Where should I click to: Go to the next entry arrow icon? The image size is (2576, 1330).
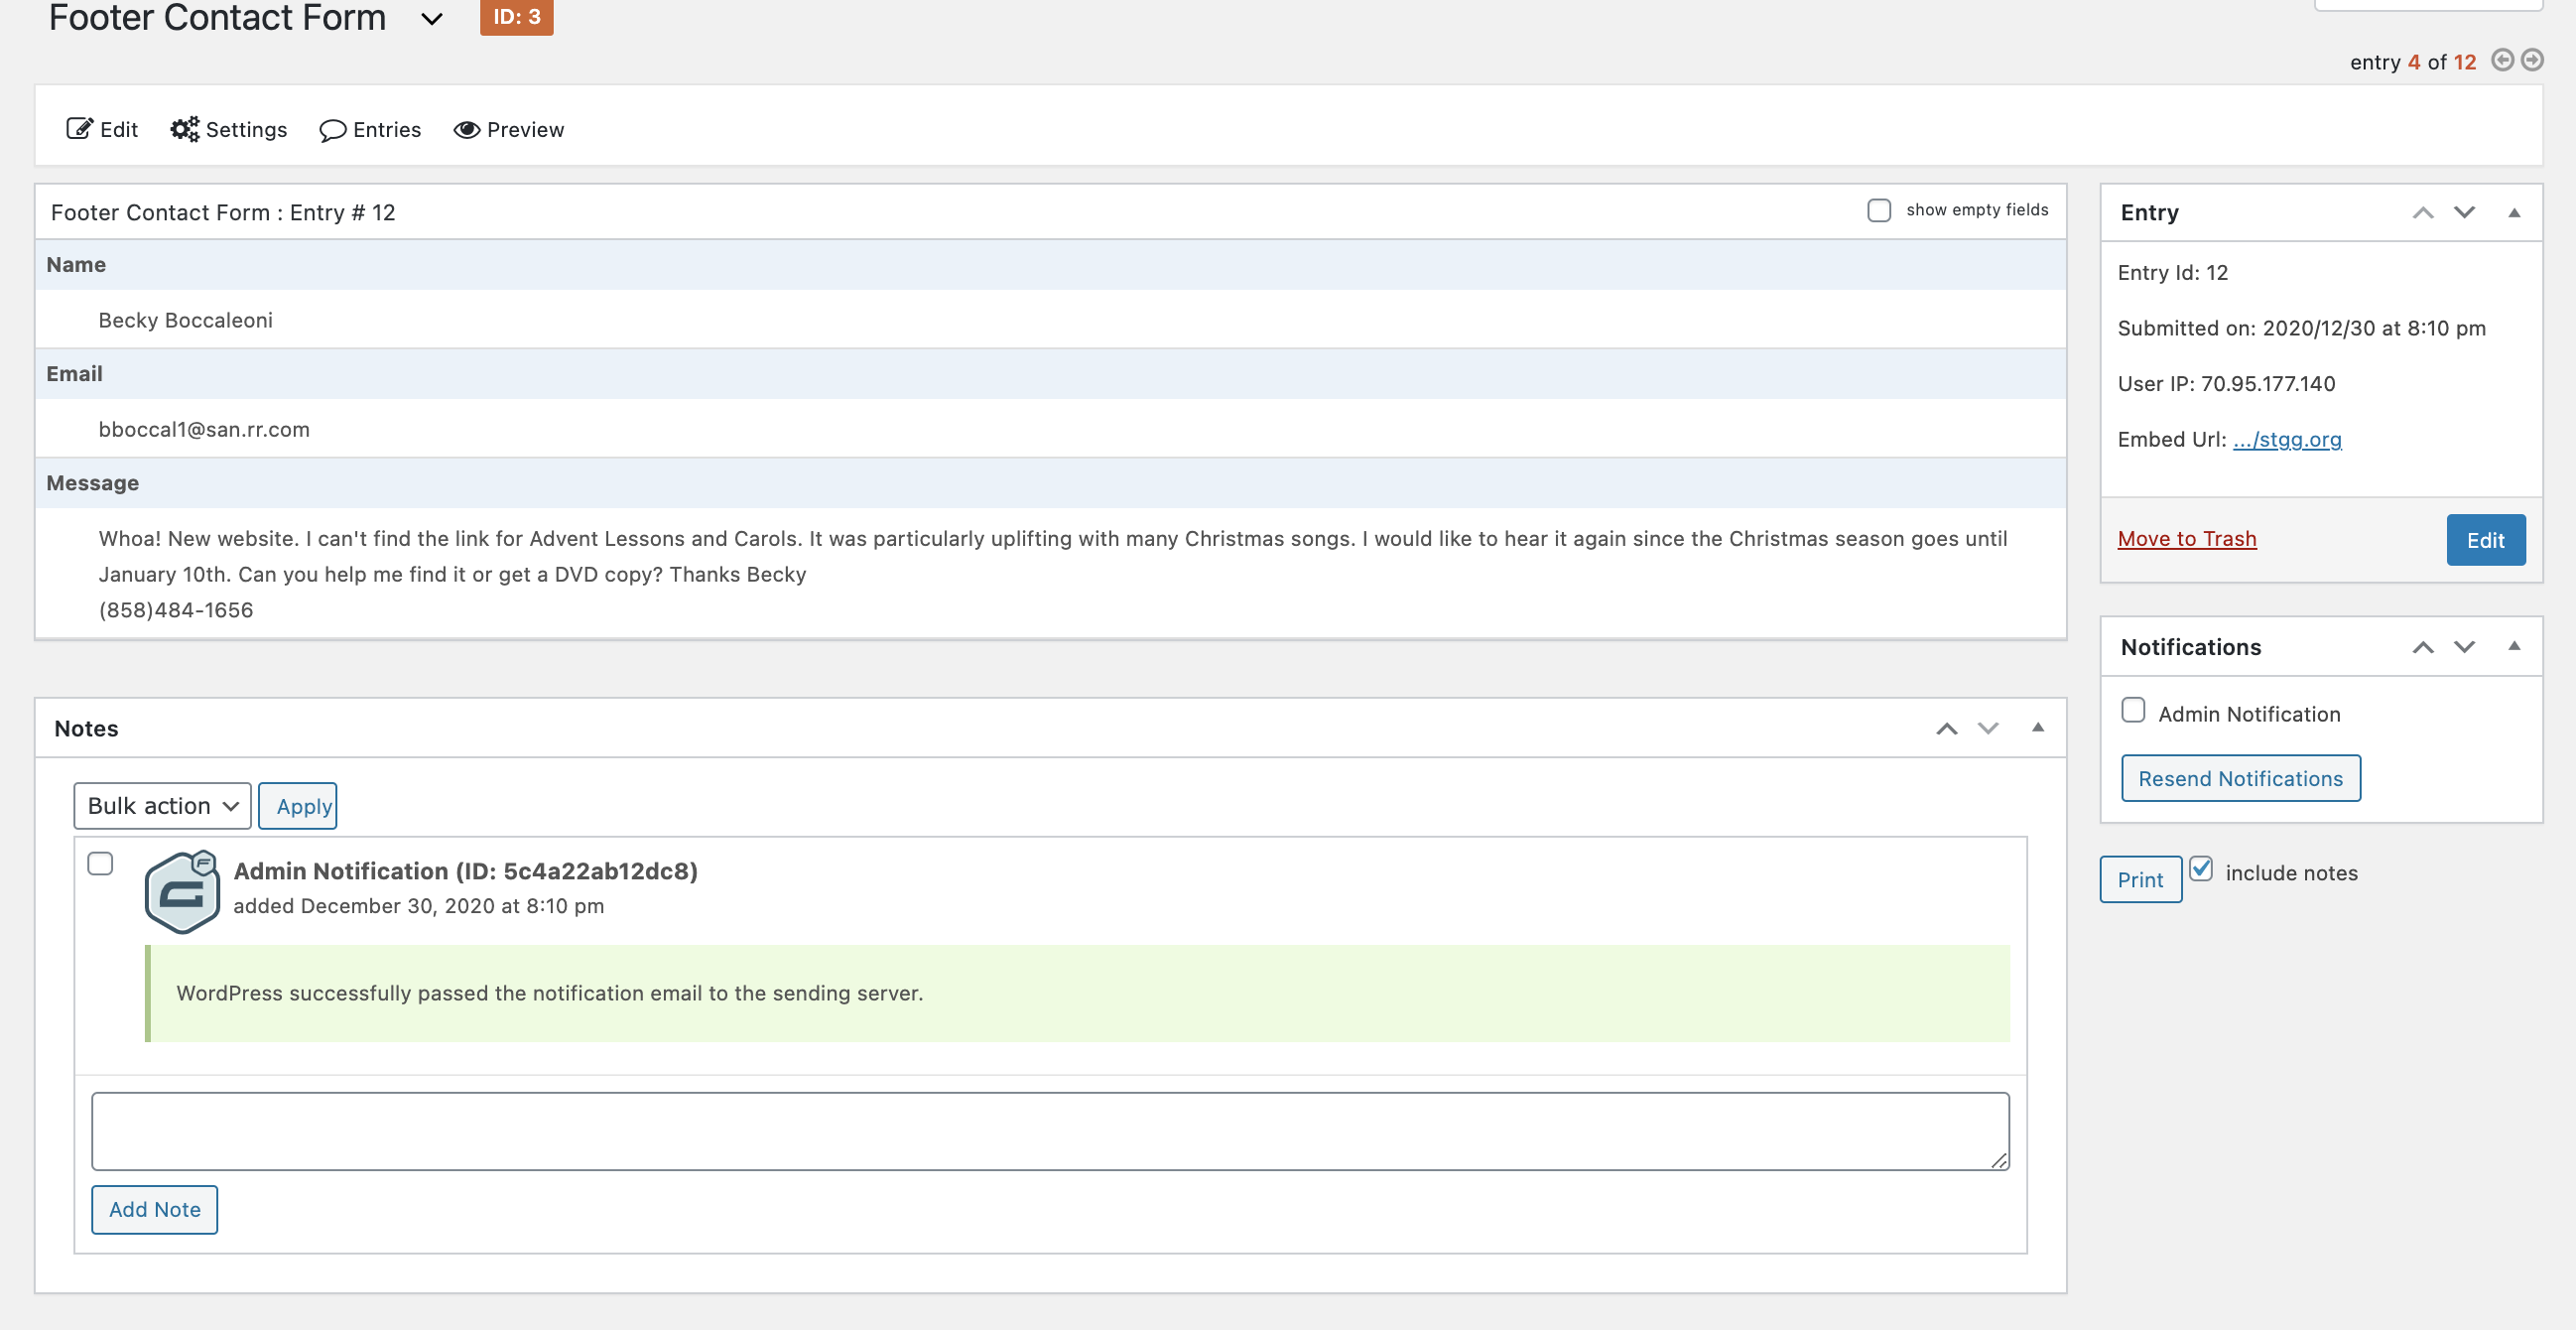coord(2532,60)
